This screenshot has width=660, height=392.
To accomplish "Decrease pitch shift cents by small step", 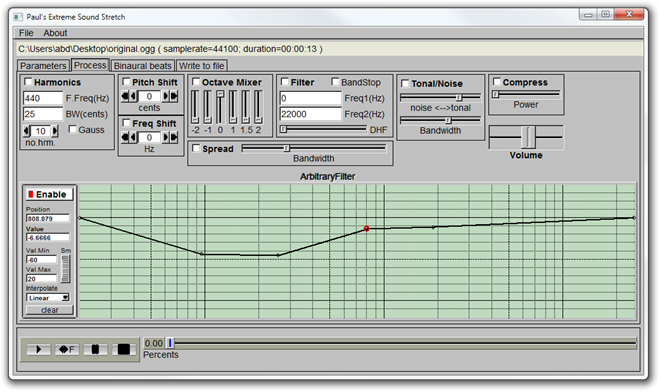I will pyautogui.click(x=133, y=96).
